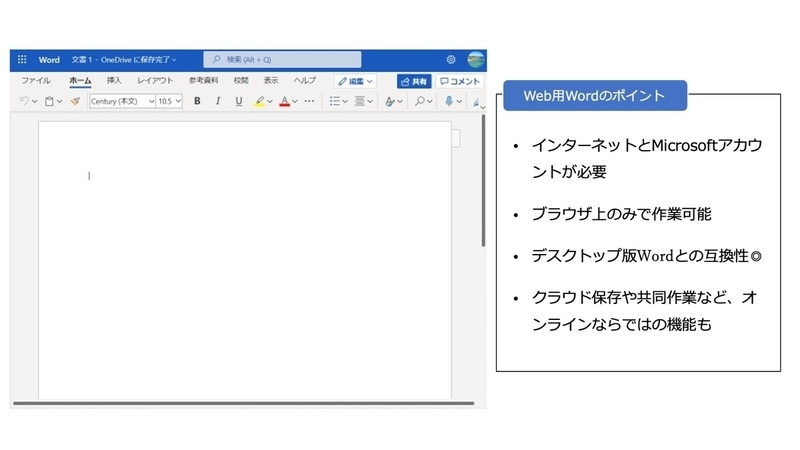Open the 編集 mode dropdown
The image size is (800, 450).
[x=355, y=81]
